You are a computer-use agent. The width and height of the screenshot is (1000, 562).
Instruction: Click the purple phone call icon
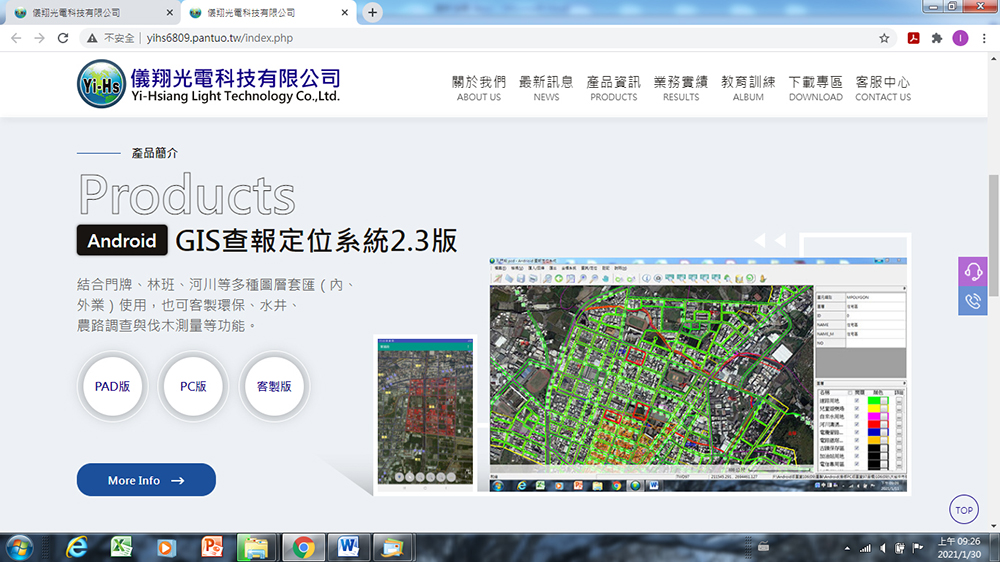point(973,300)
